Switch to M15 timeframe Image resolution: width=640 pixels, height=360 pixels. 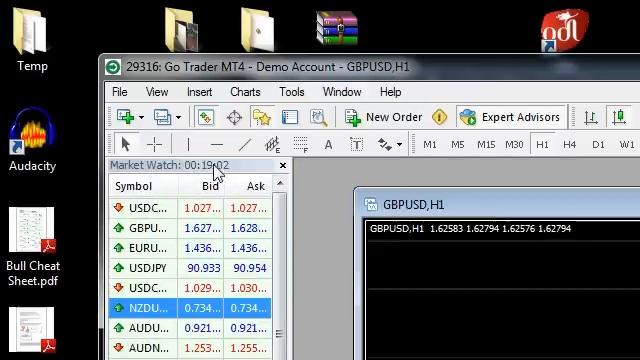(486, 144)
